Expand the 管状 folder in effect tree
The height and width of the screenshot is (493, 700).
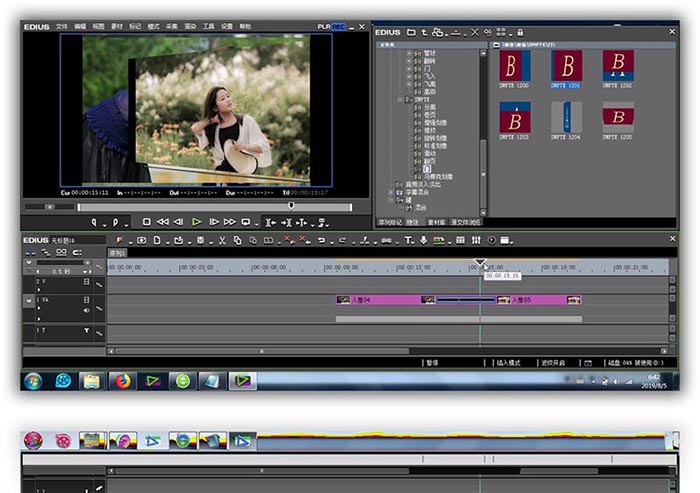[409, 53]
